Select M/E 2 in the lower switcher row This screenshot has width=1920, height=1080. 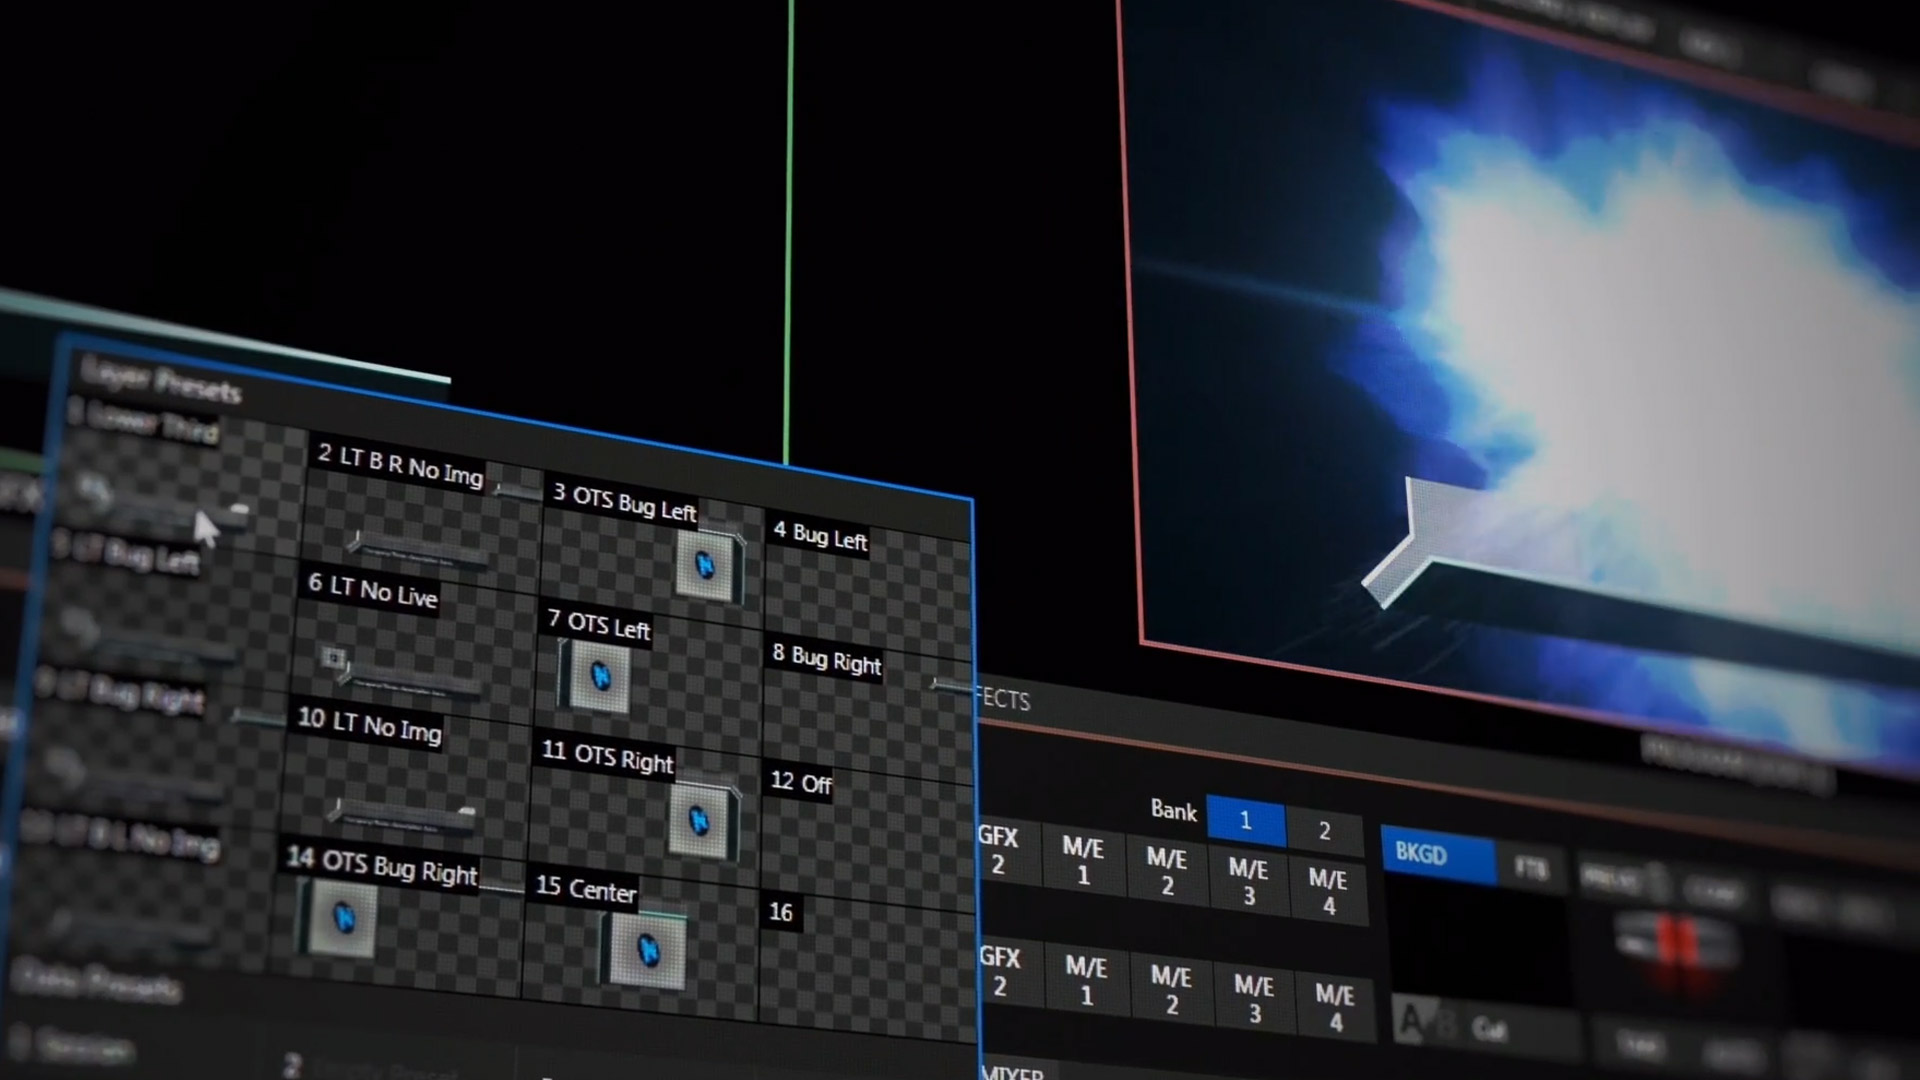(1171, 990)
